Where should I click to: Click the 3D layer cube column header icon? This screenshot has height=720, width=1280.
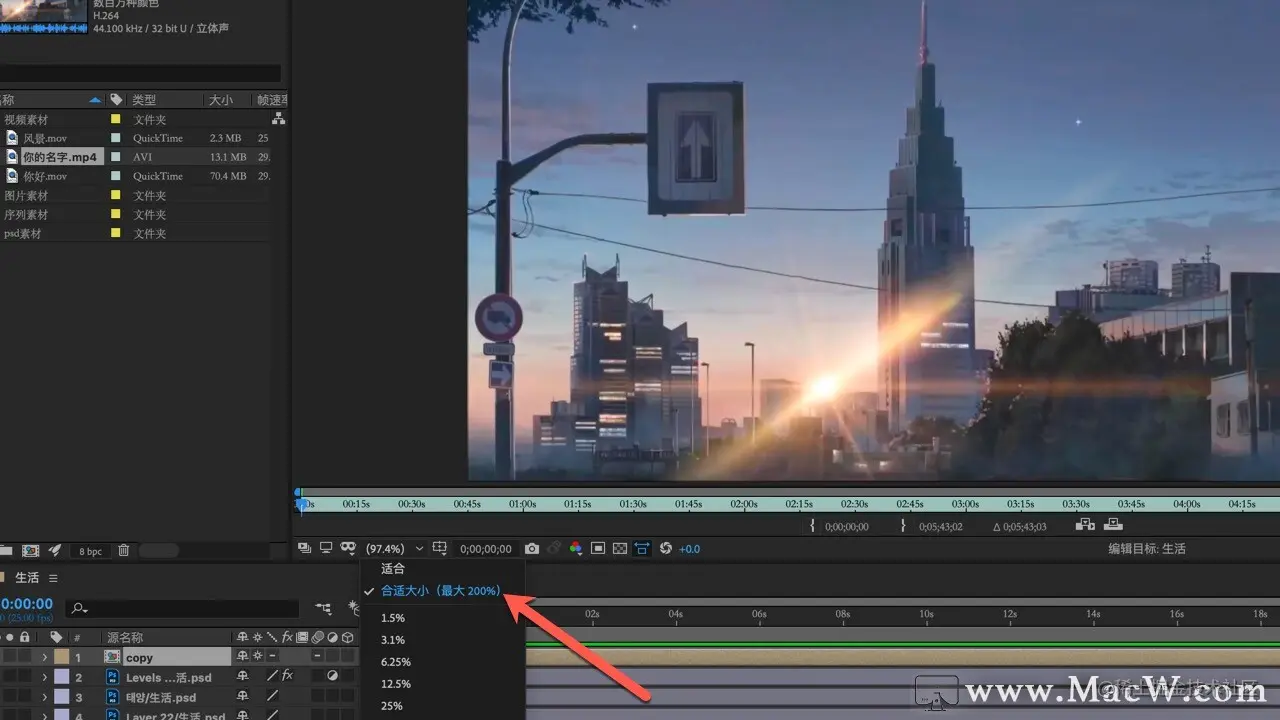(347, 637)
